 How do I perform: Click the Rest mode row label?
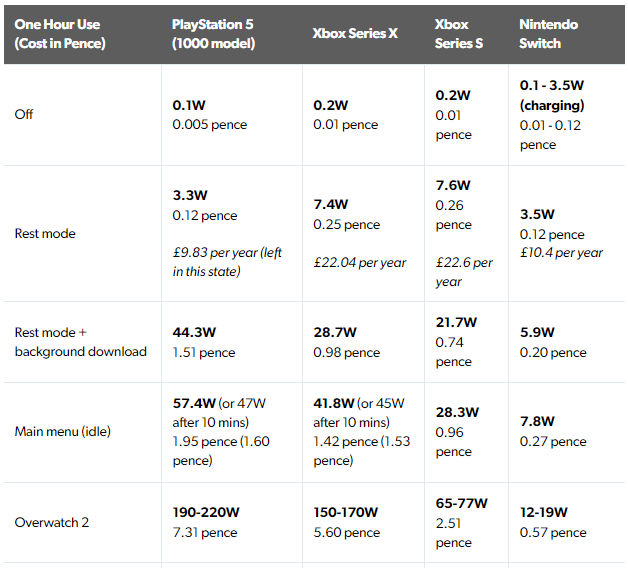(x=45, y=234)
